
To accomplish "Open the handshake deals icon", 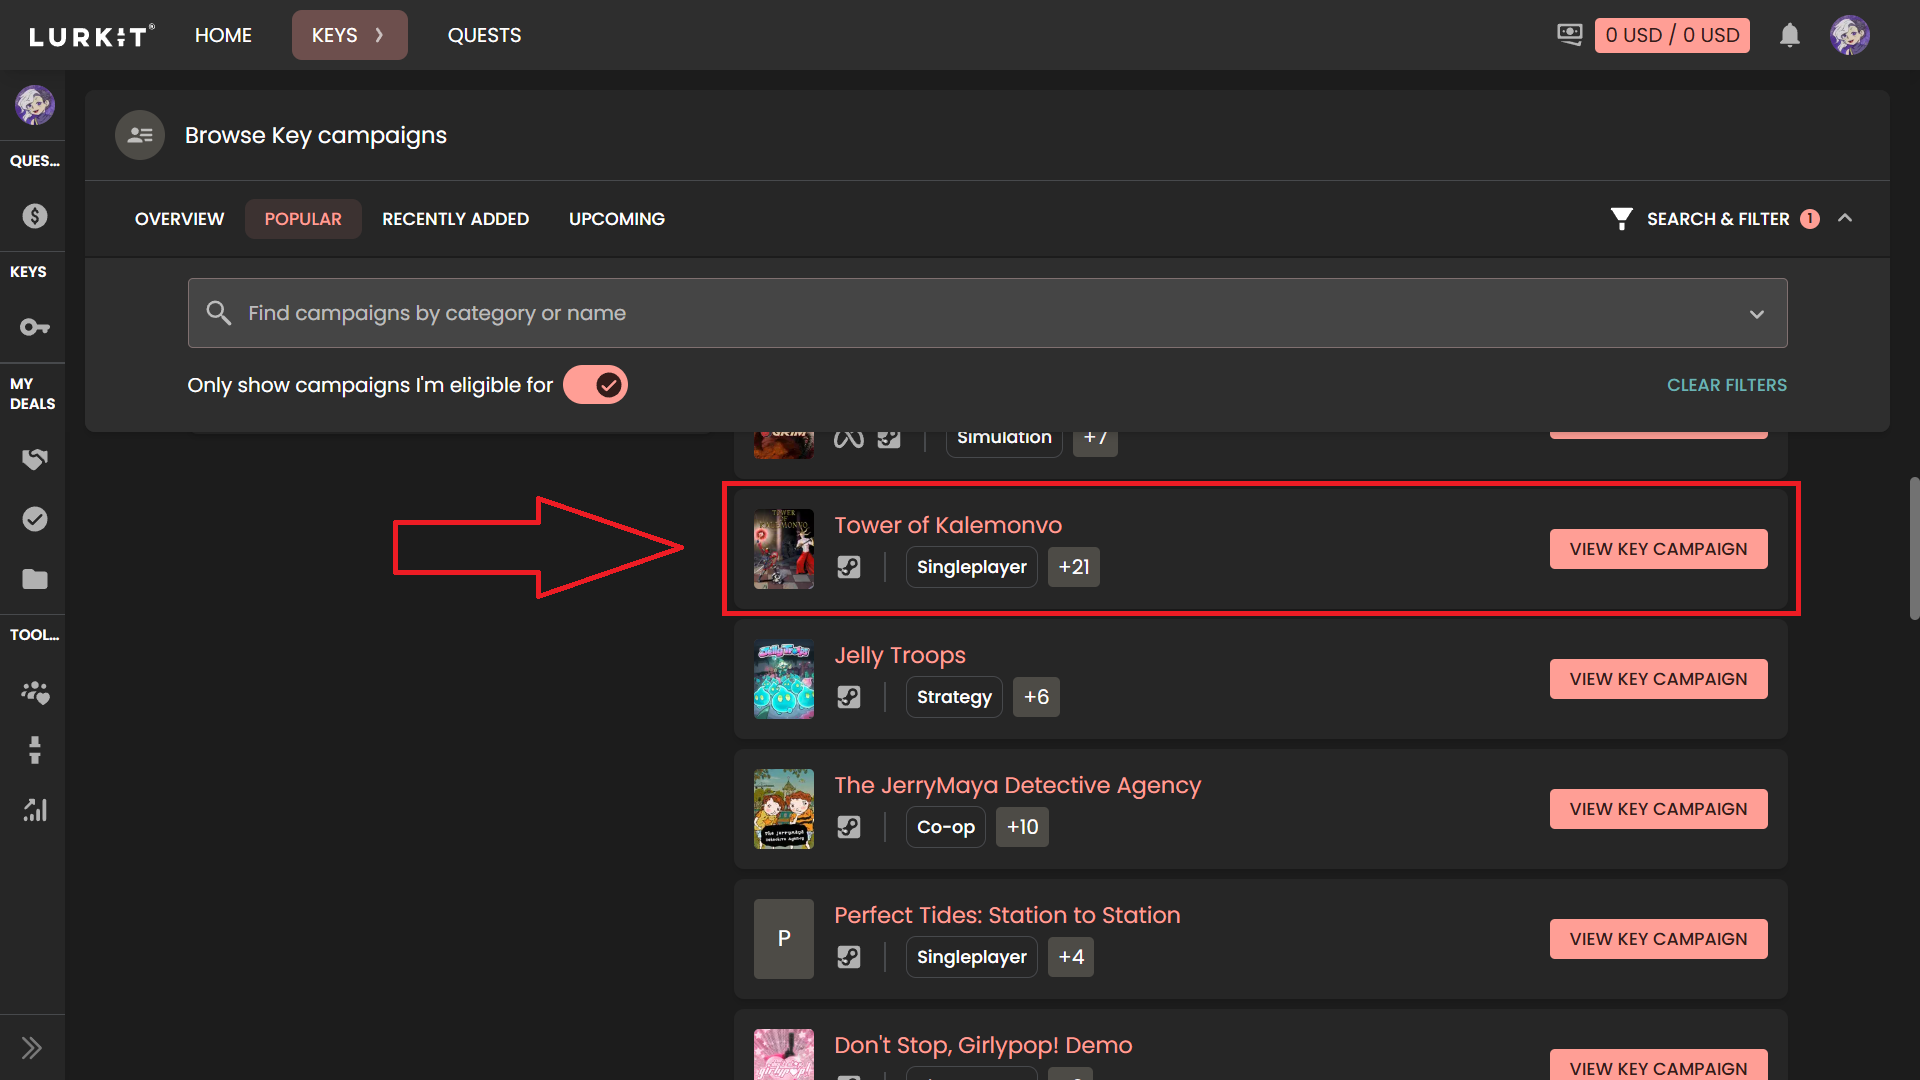I will [x=35, y=459].
